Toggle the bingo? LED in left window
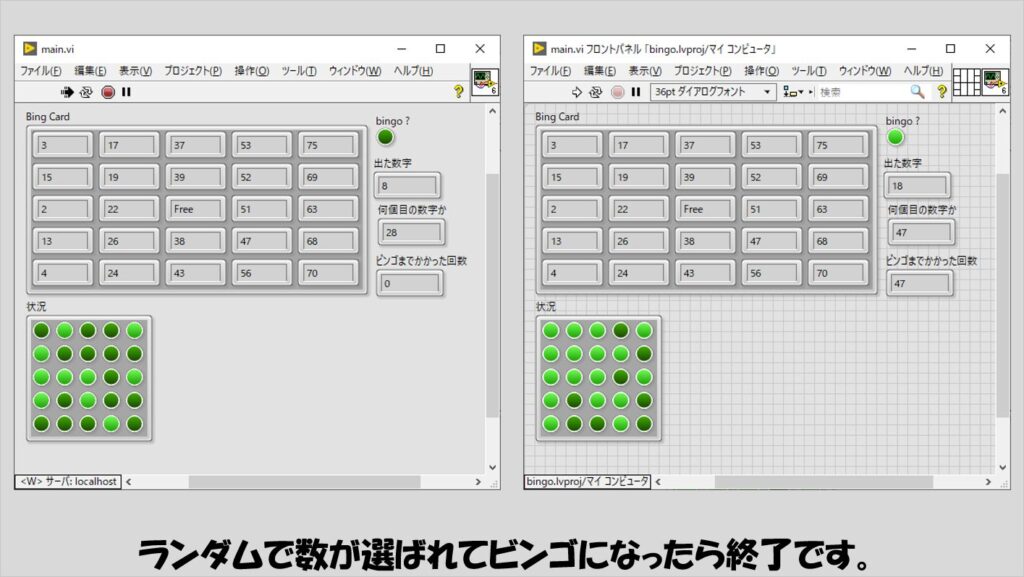The height and width of the screenshot is (577, 1024). point(385,137)
